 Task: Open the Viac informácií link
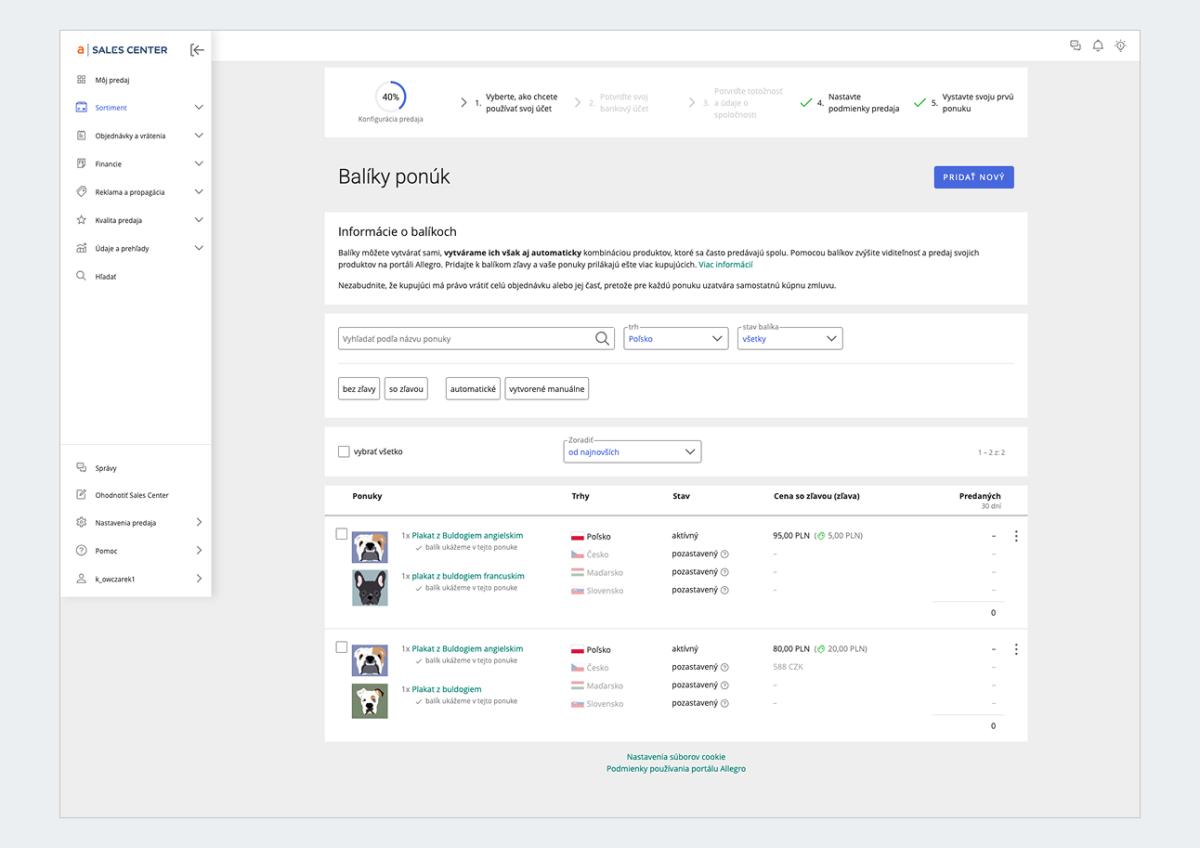pyautogui.click(x=725, y=265)
